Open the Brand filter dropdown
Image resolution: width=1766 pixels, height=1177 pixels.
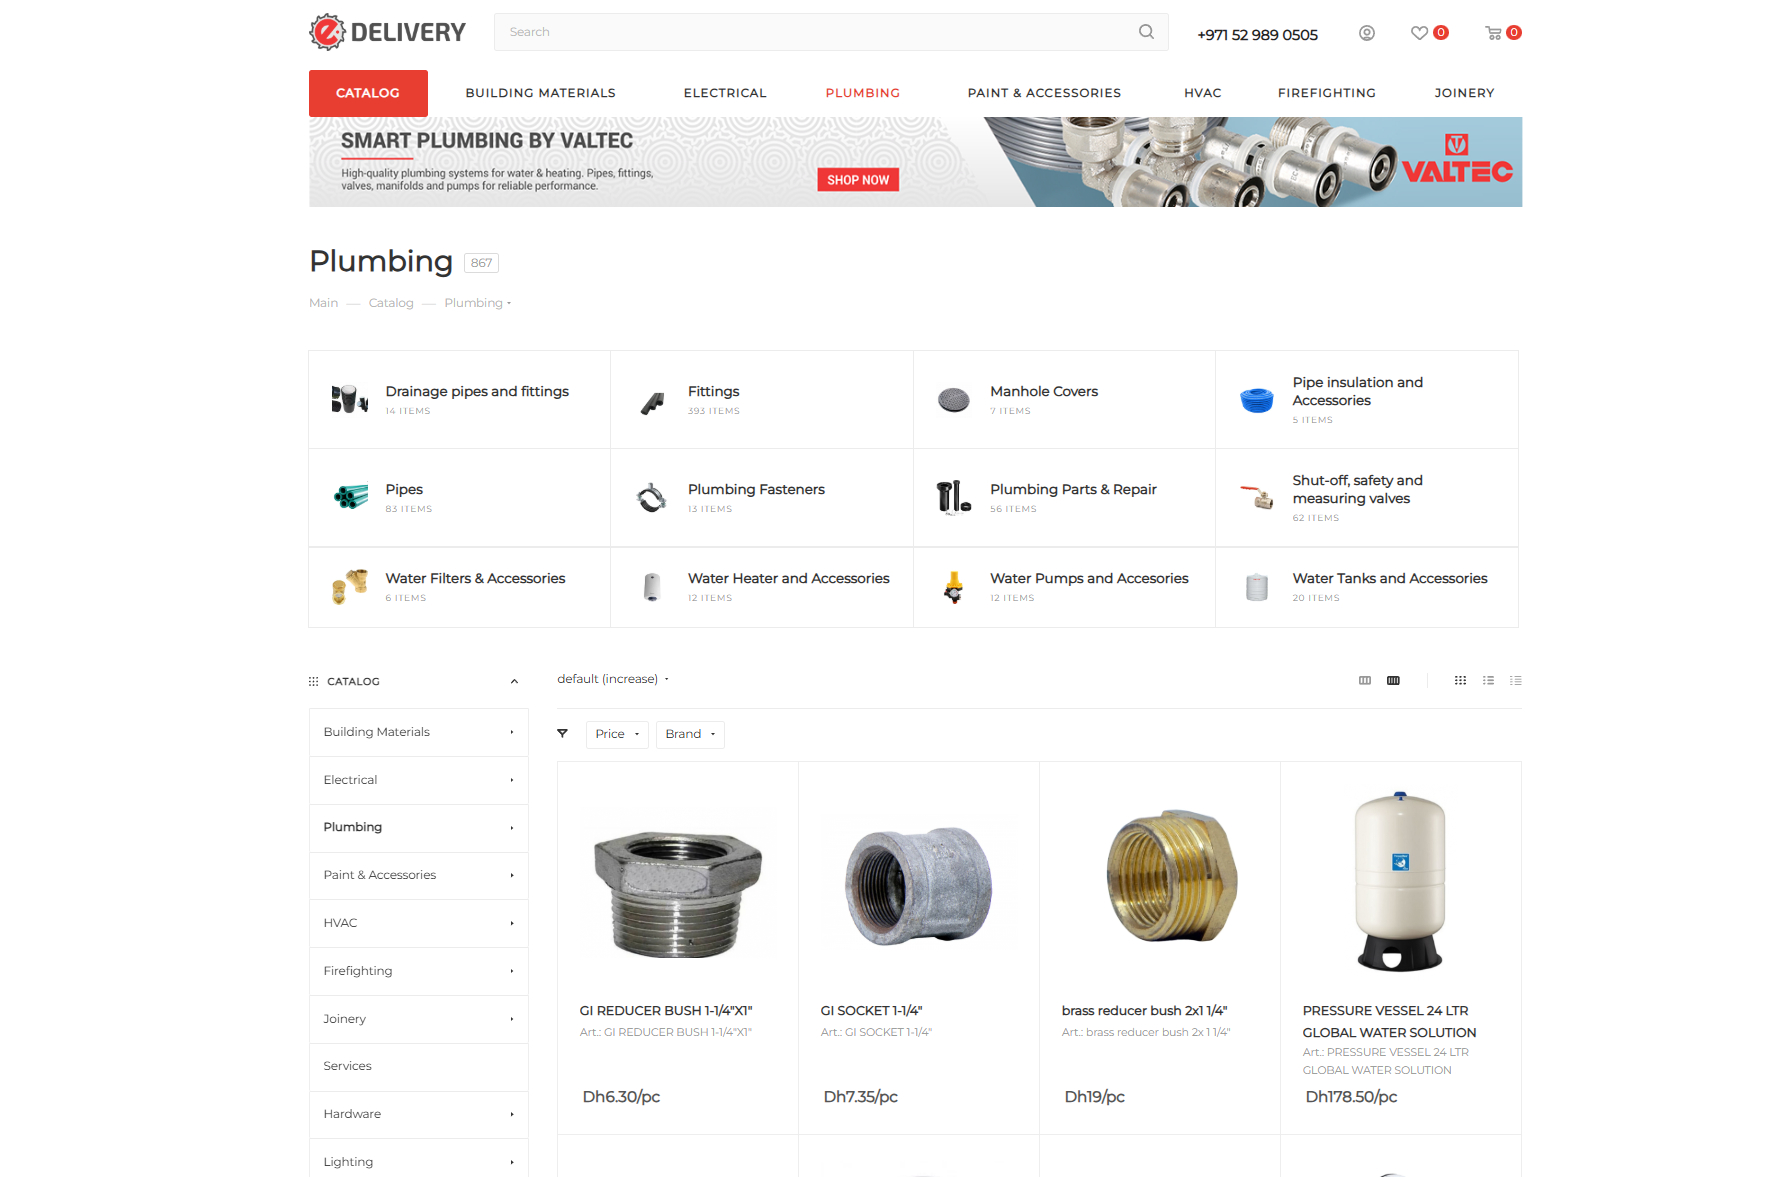pos(690,734)
